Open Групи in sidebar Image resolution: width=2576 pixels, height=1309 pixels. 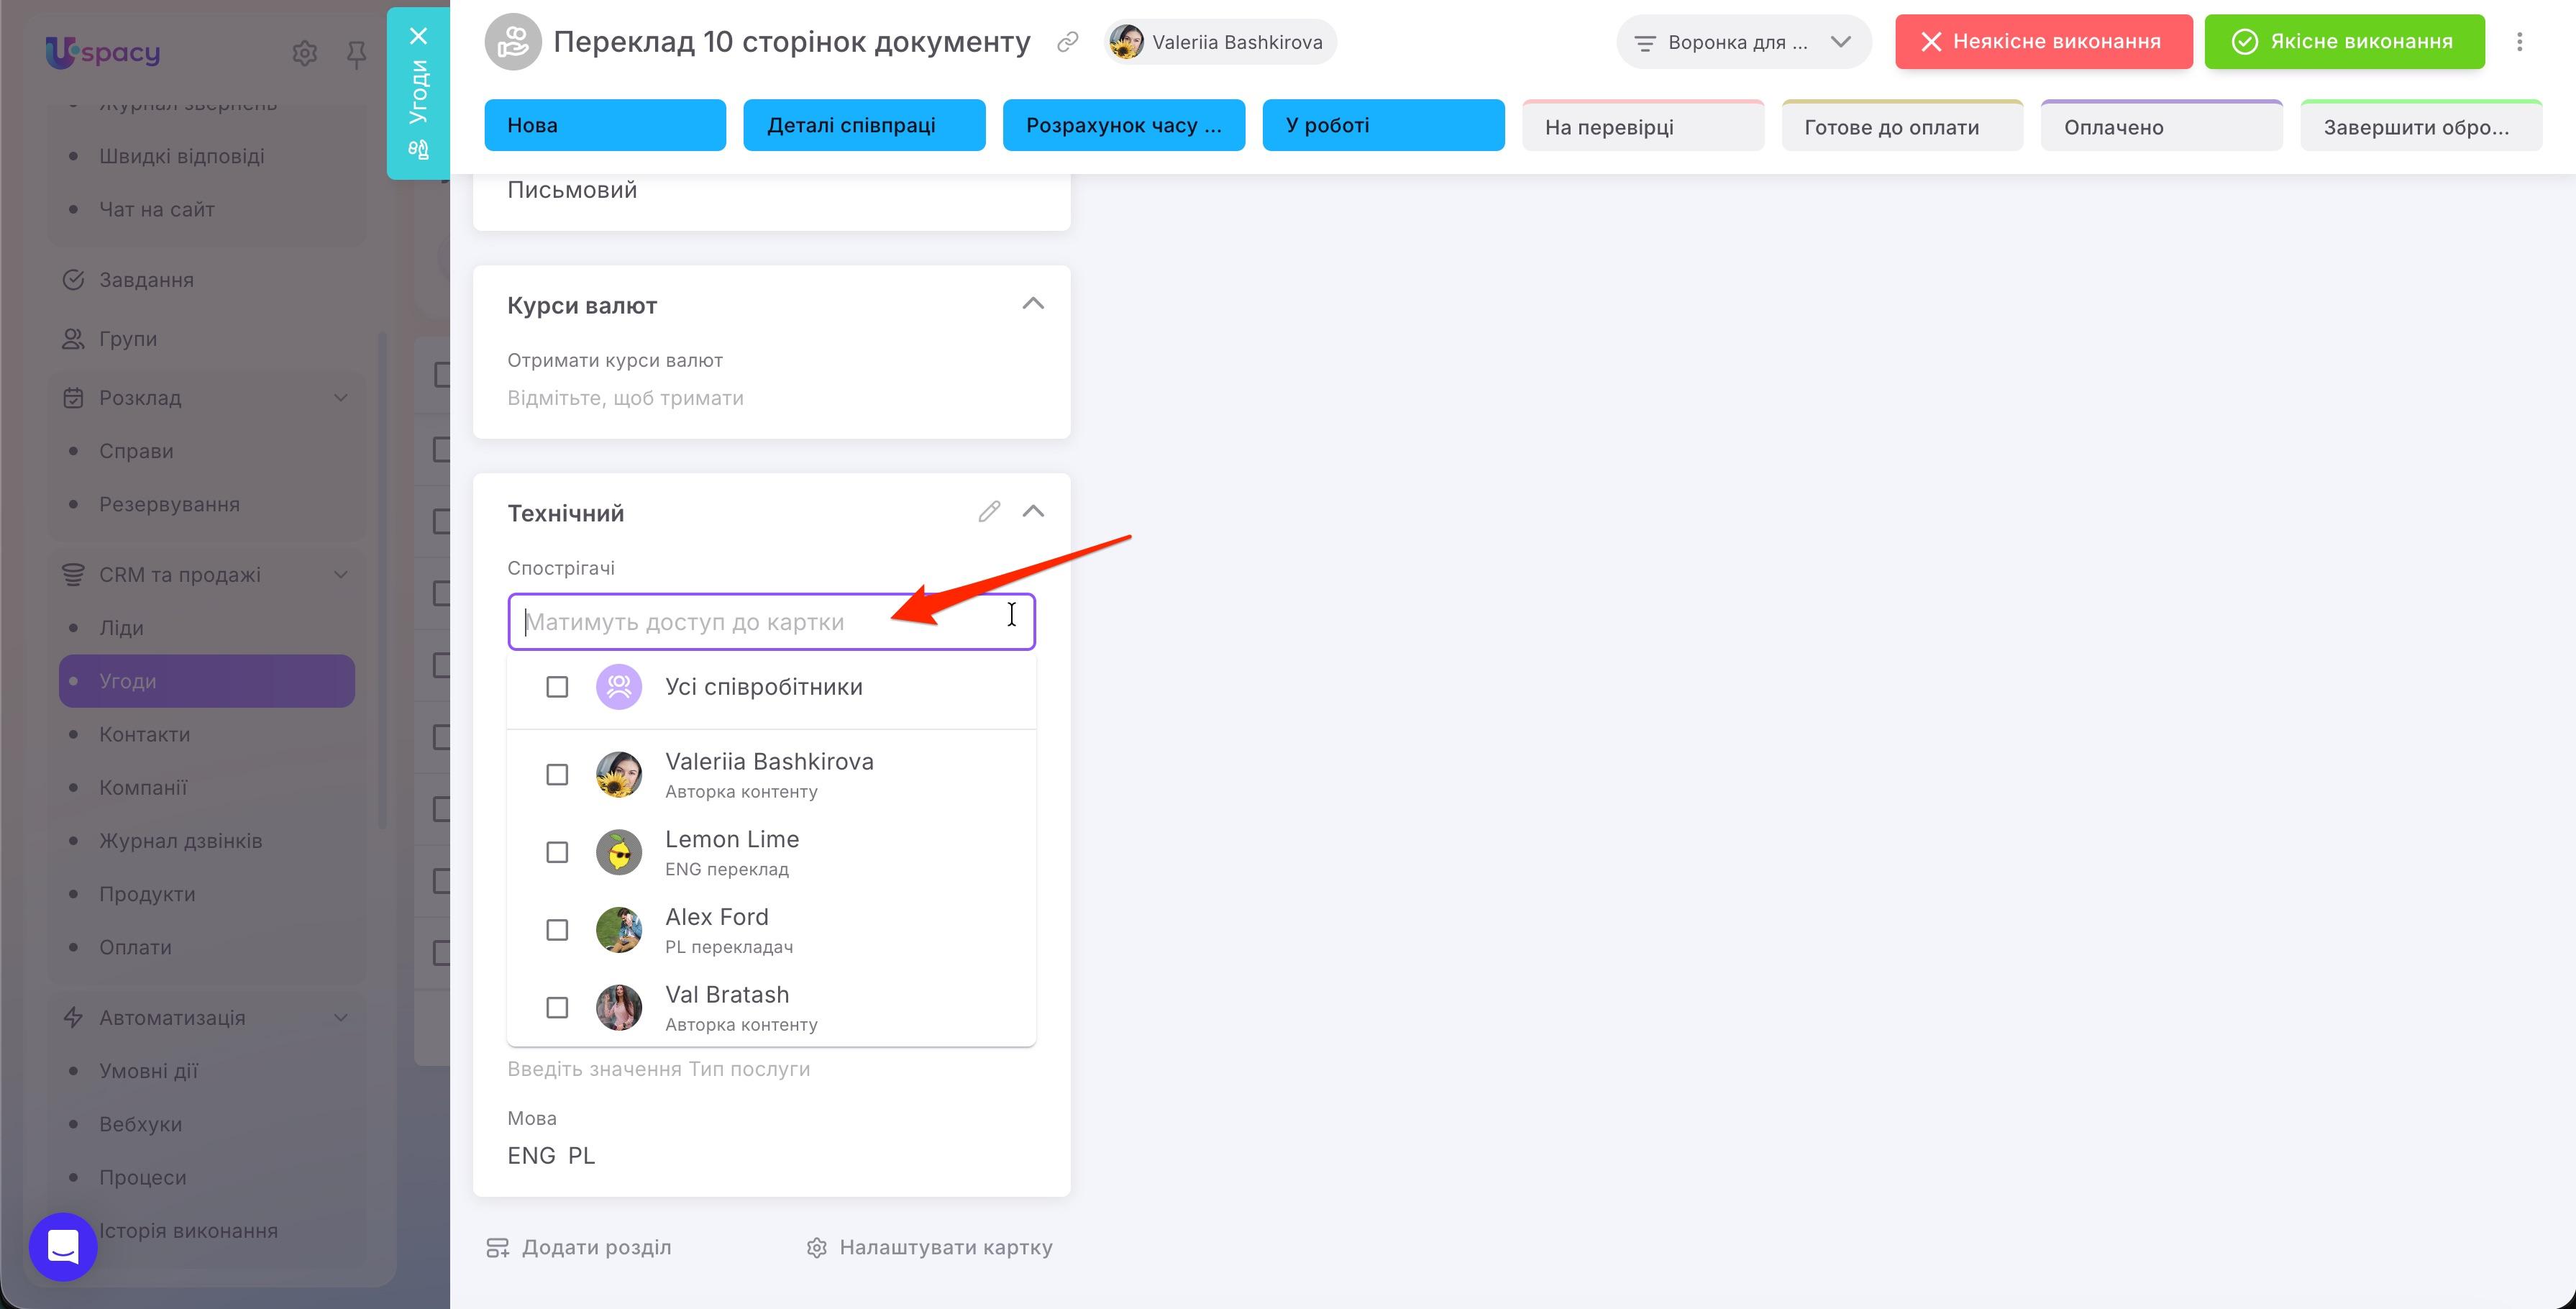pyautogui.click(x=128, y=339)
